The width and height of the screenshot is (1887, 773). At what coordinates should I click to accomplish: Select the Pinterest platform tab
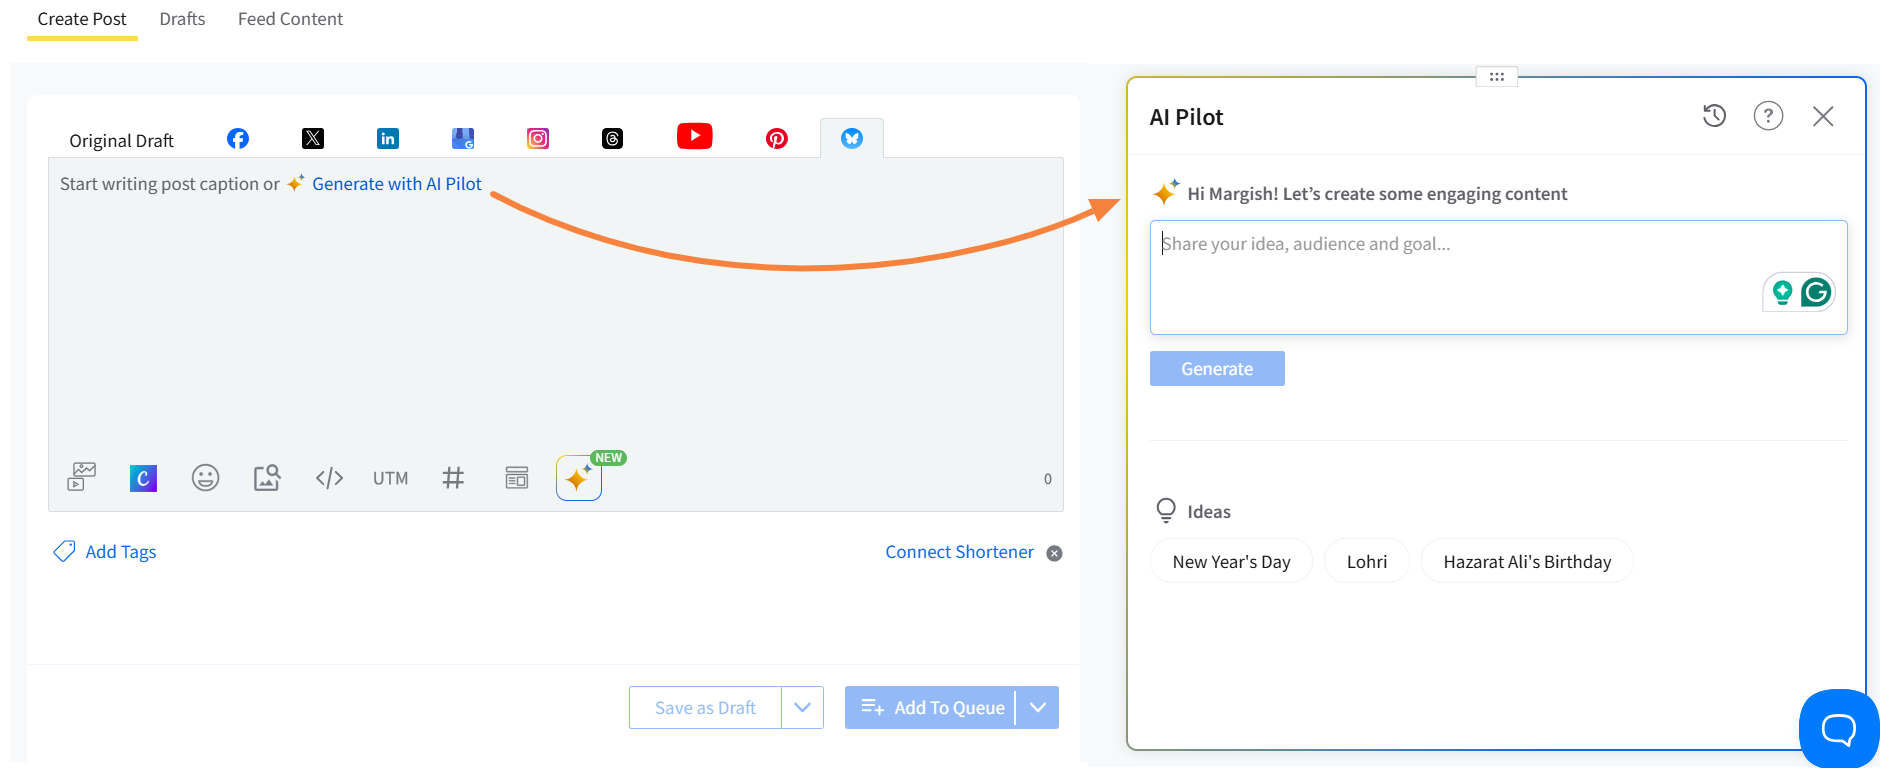click(x=777, y=139)
